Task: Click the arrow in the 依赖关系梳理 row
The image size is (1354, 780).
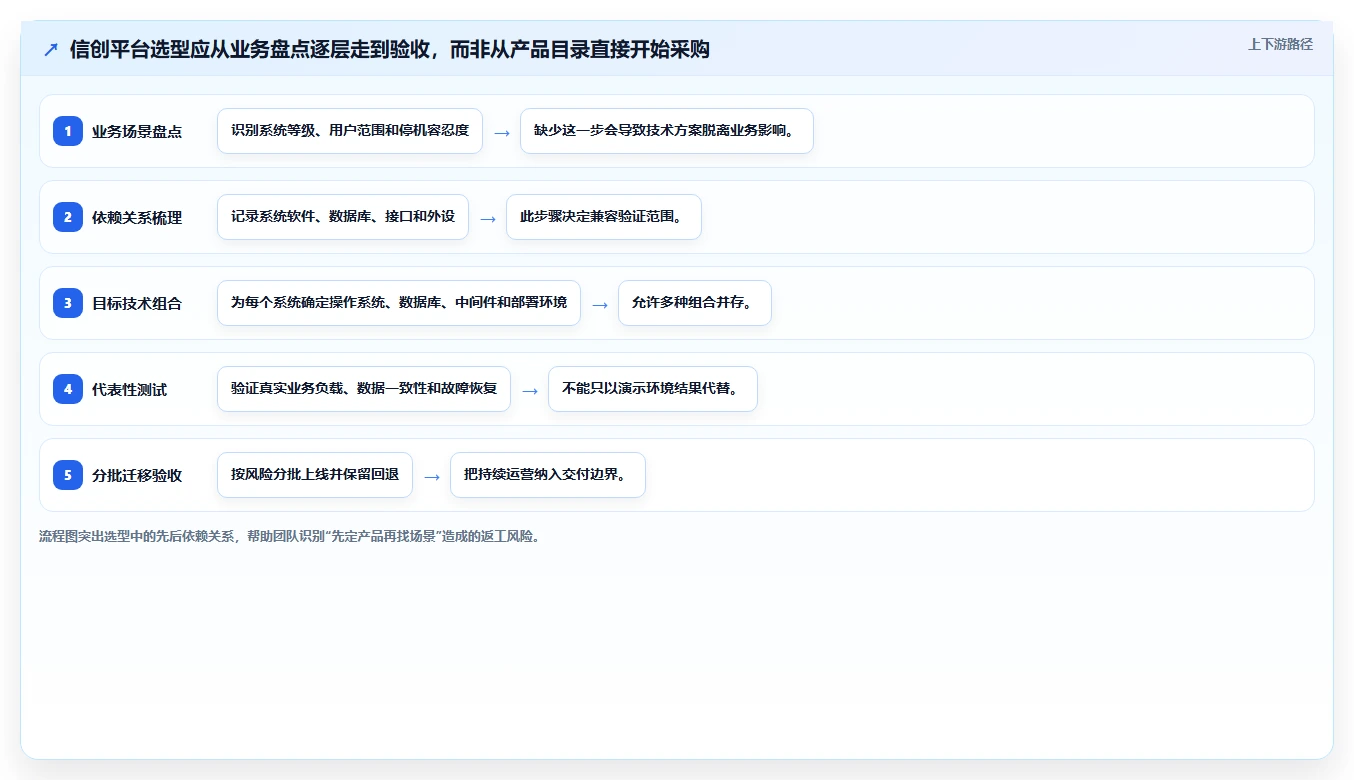Action: (488, 218)
